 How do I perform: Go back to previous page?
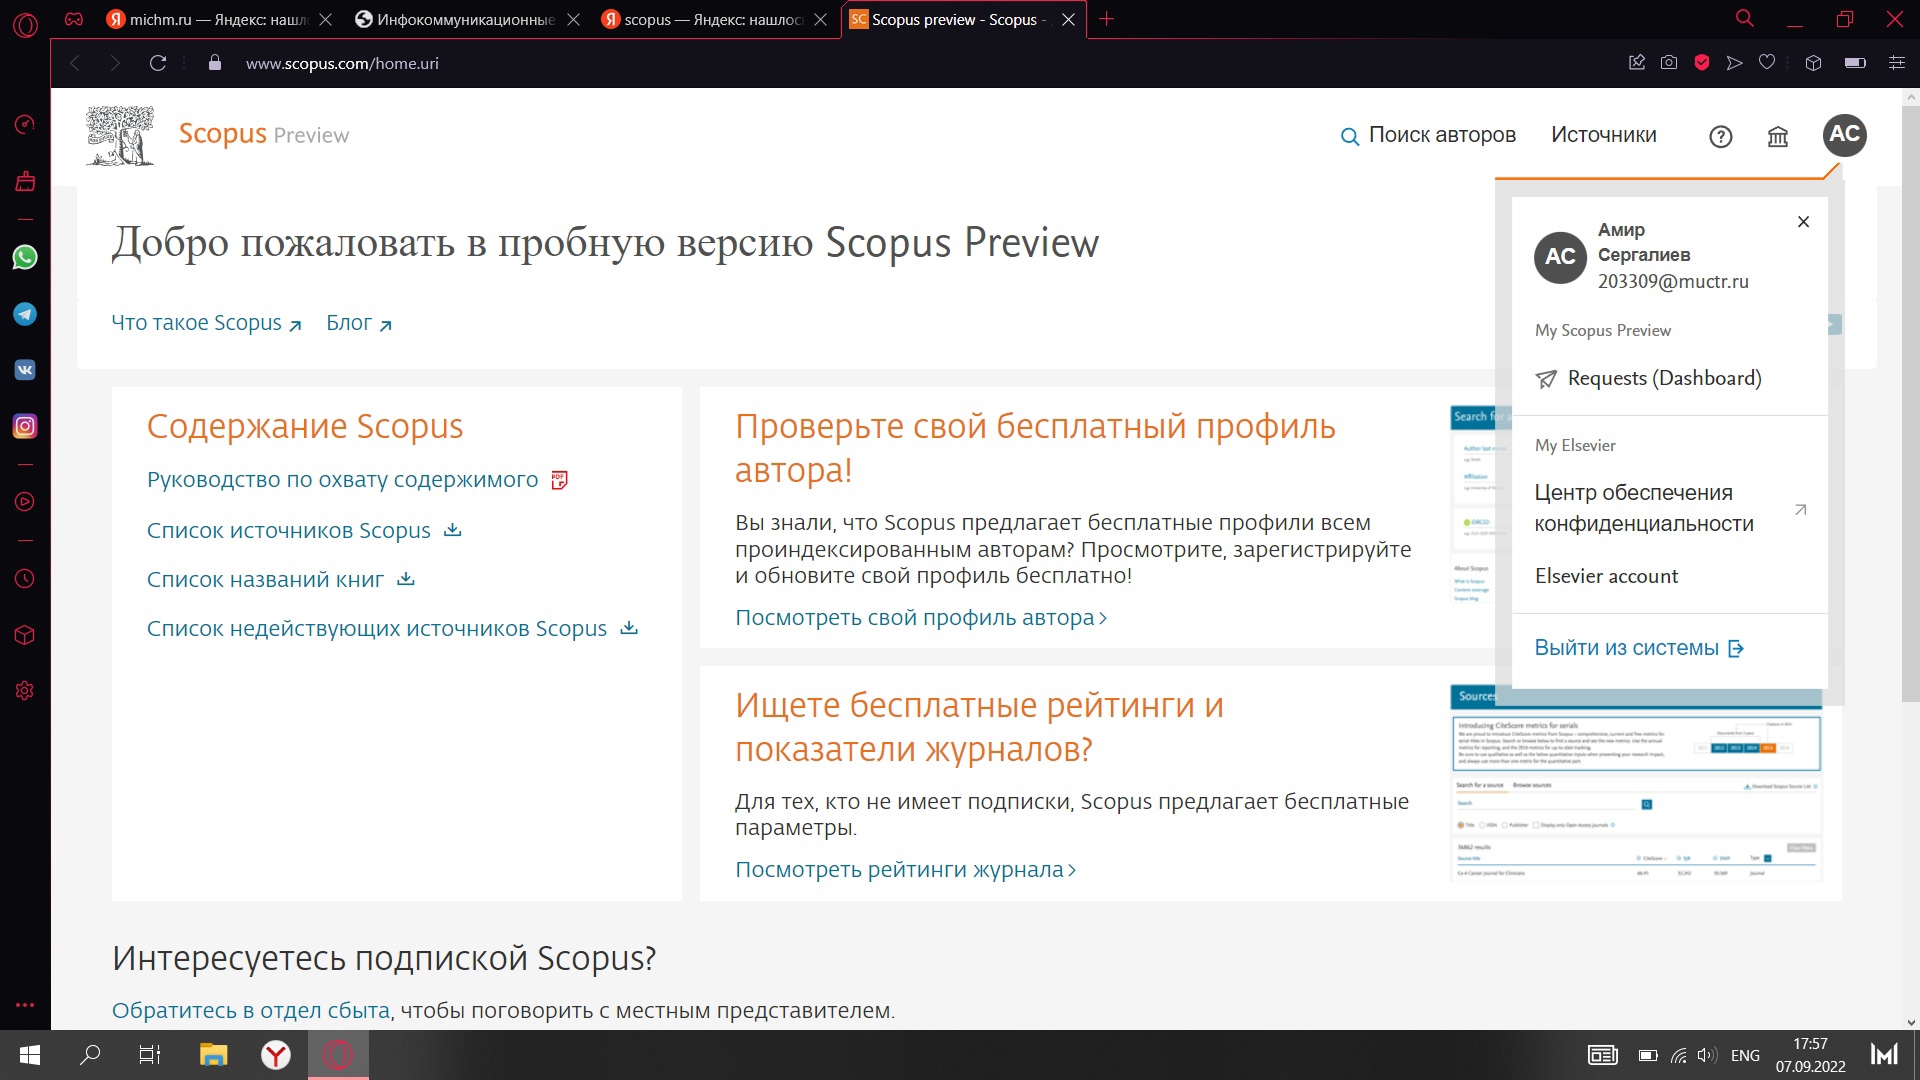point(75,63)
